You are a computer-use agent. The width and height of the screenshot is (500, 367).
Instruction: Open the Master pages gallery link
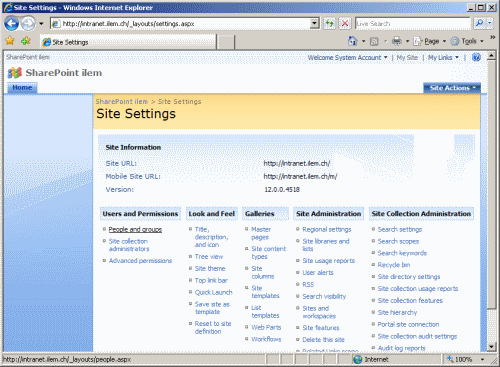261,233
